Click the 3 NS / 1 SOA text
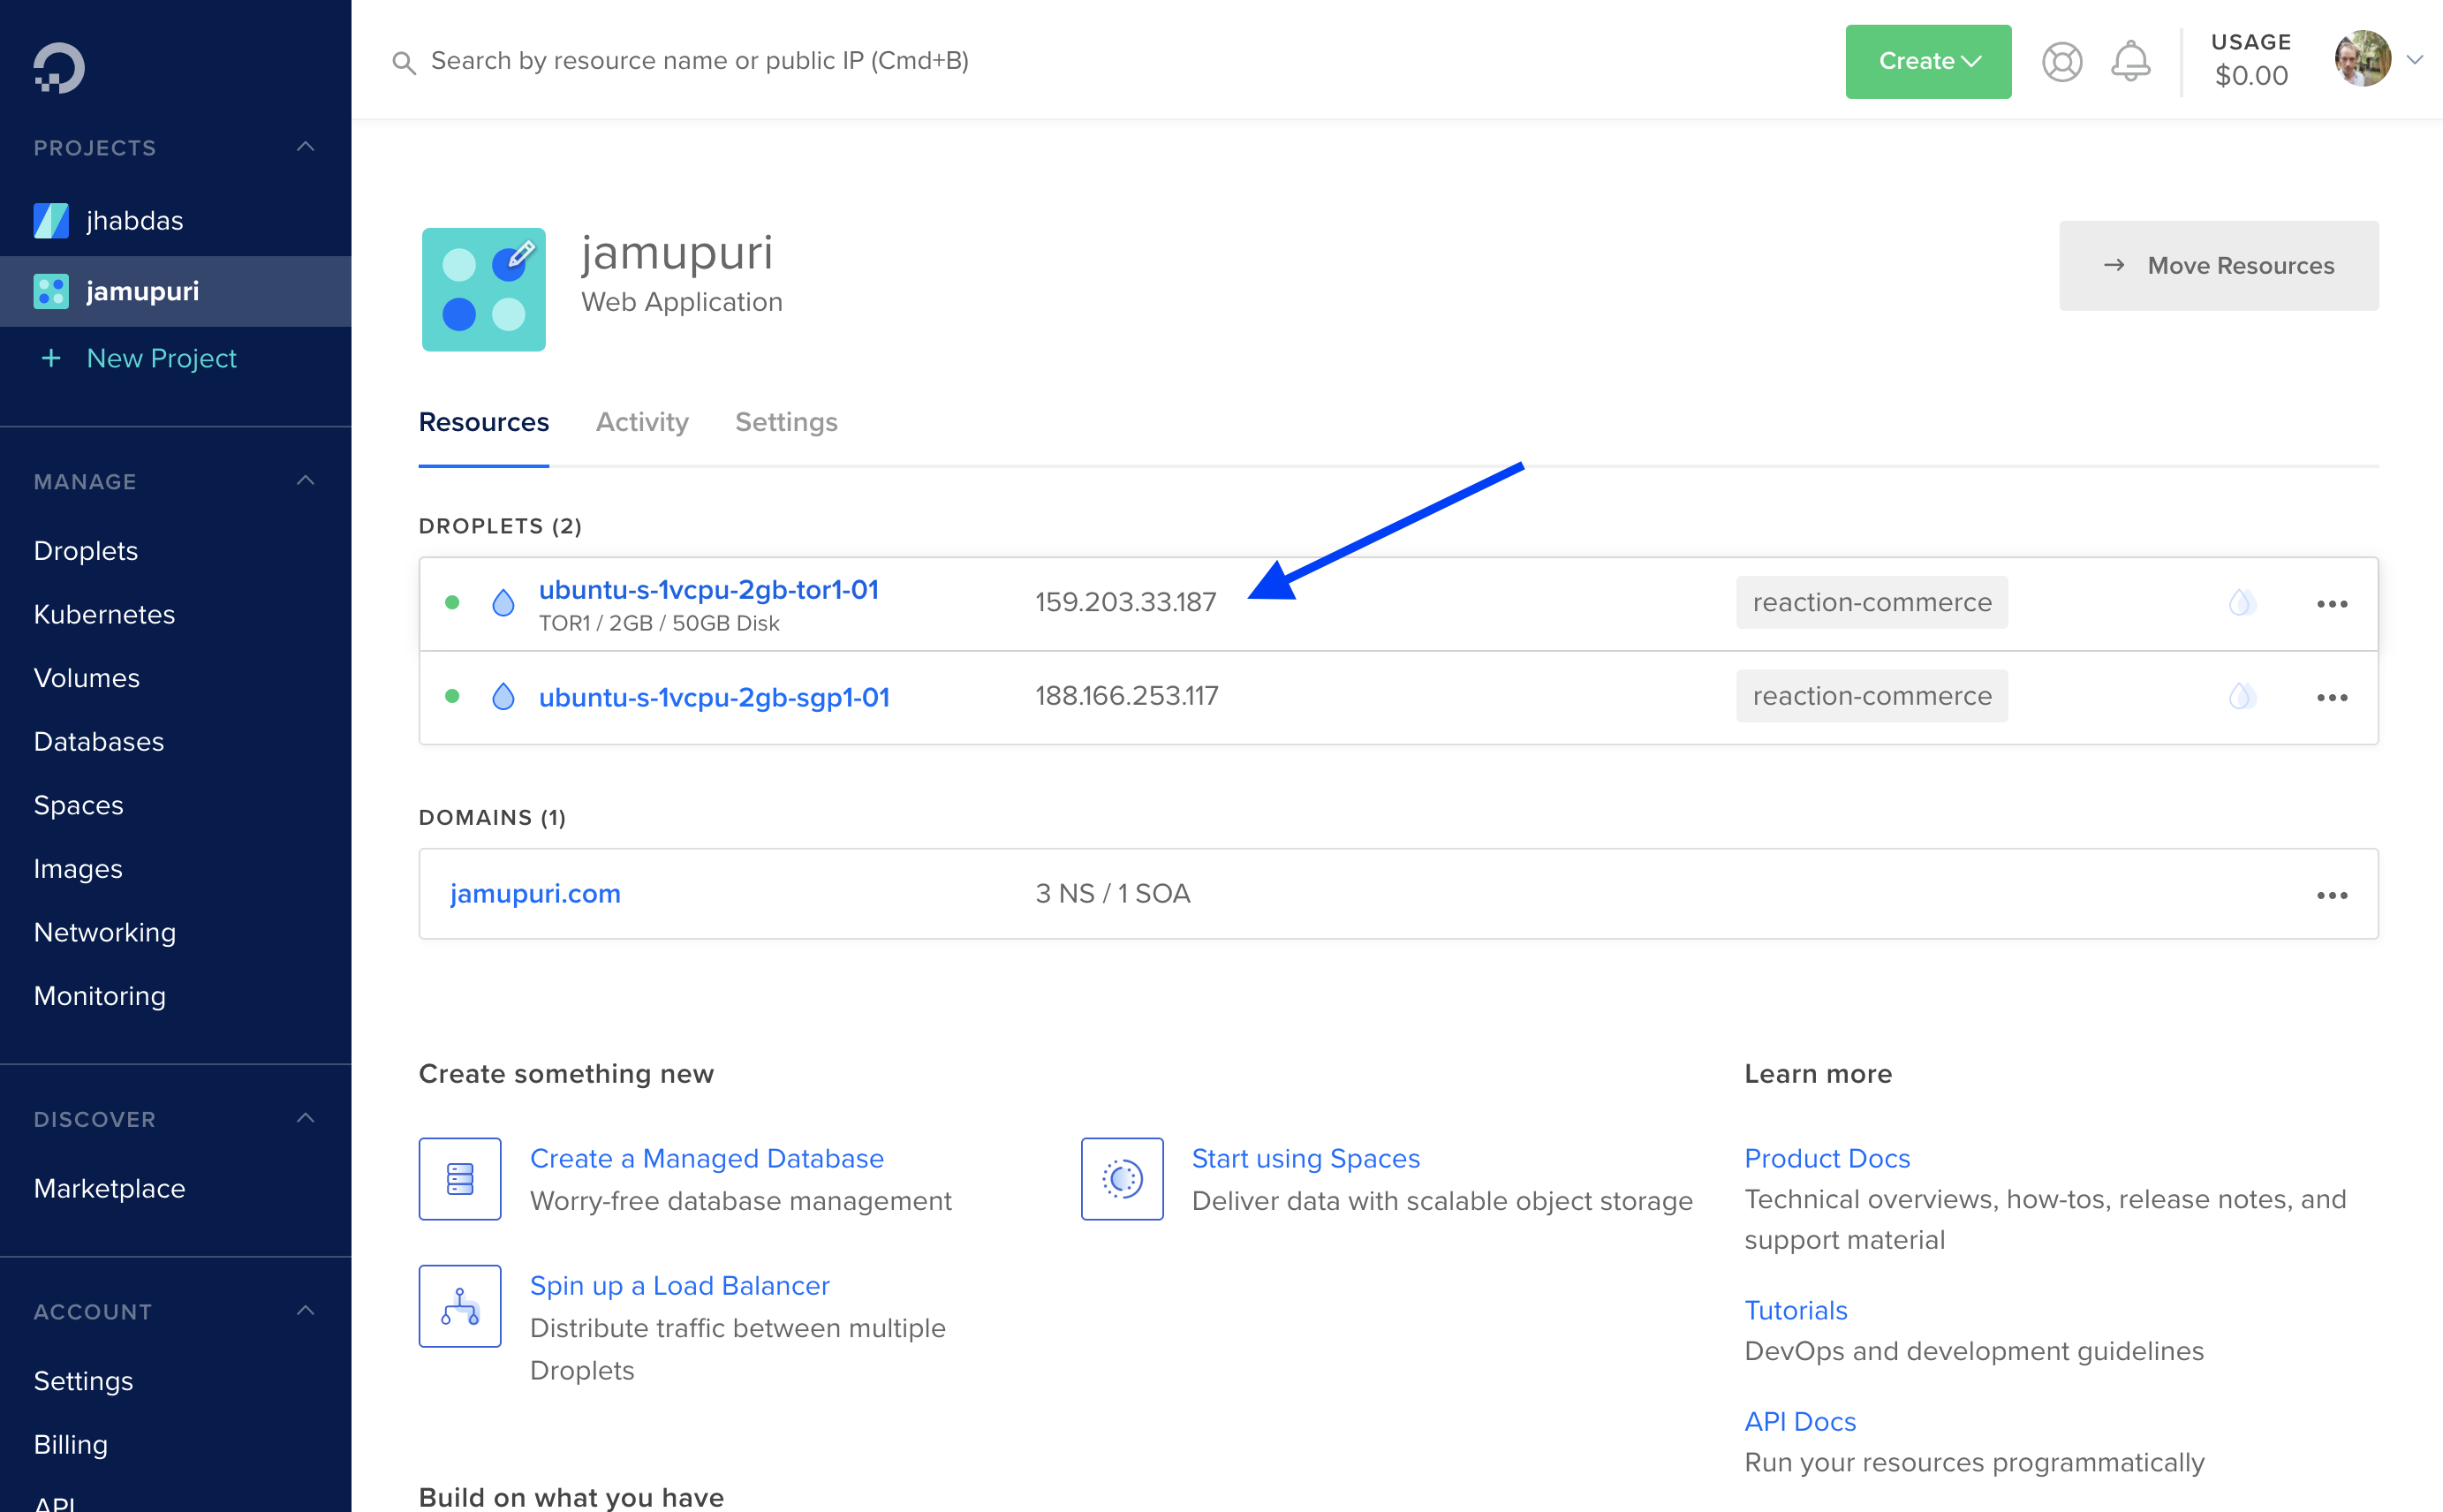Viewport: 2443px width, 1512px height. (x=1113, y=894)
